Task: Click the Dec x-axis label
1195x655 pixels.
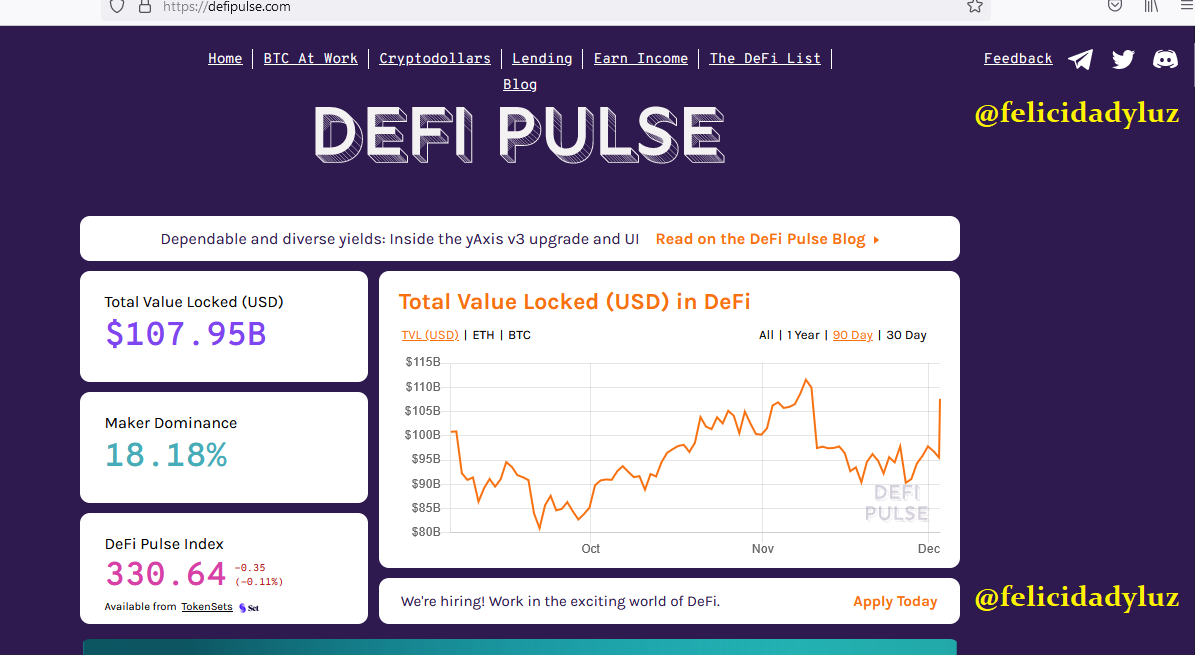Action: 929,548
